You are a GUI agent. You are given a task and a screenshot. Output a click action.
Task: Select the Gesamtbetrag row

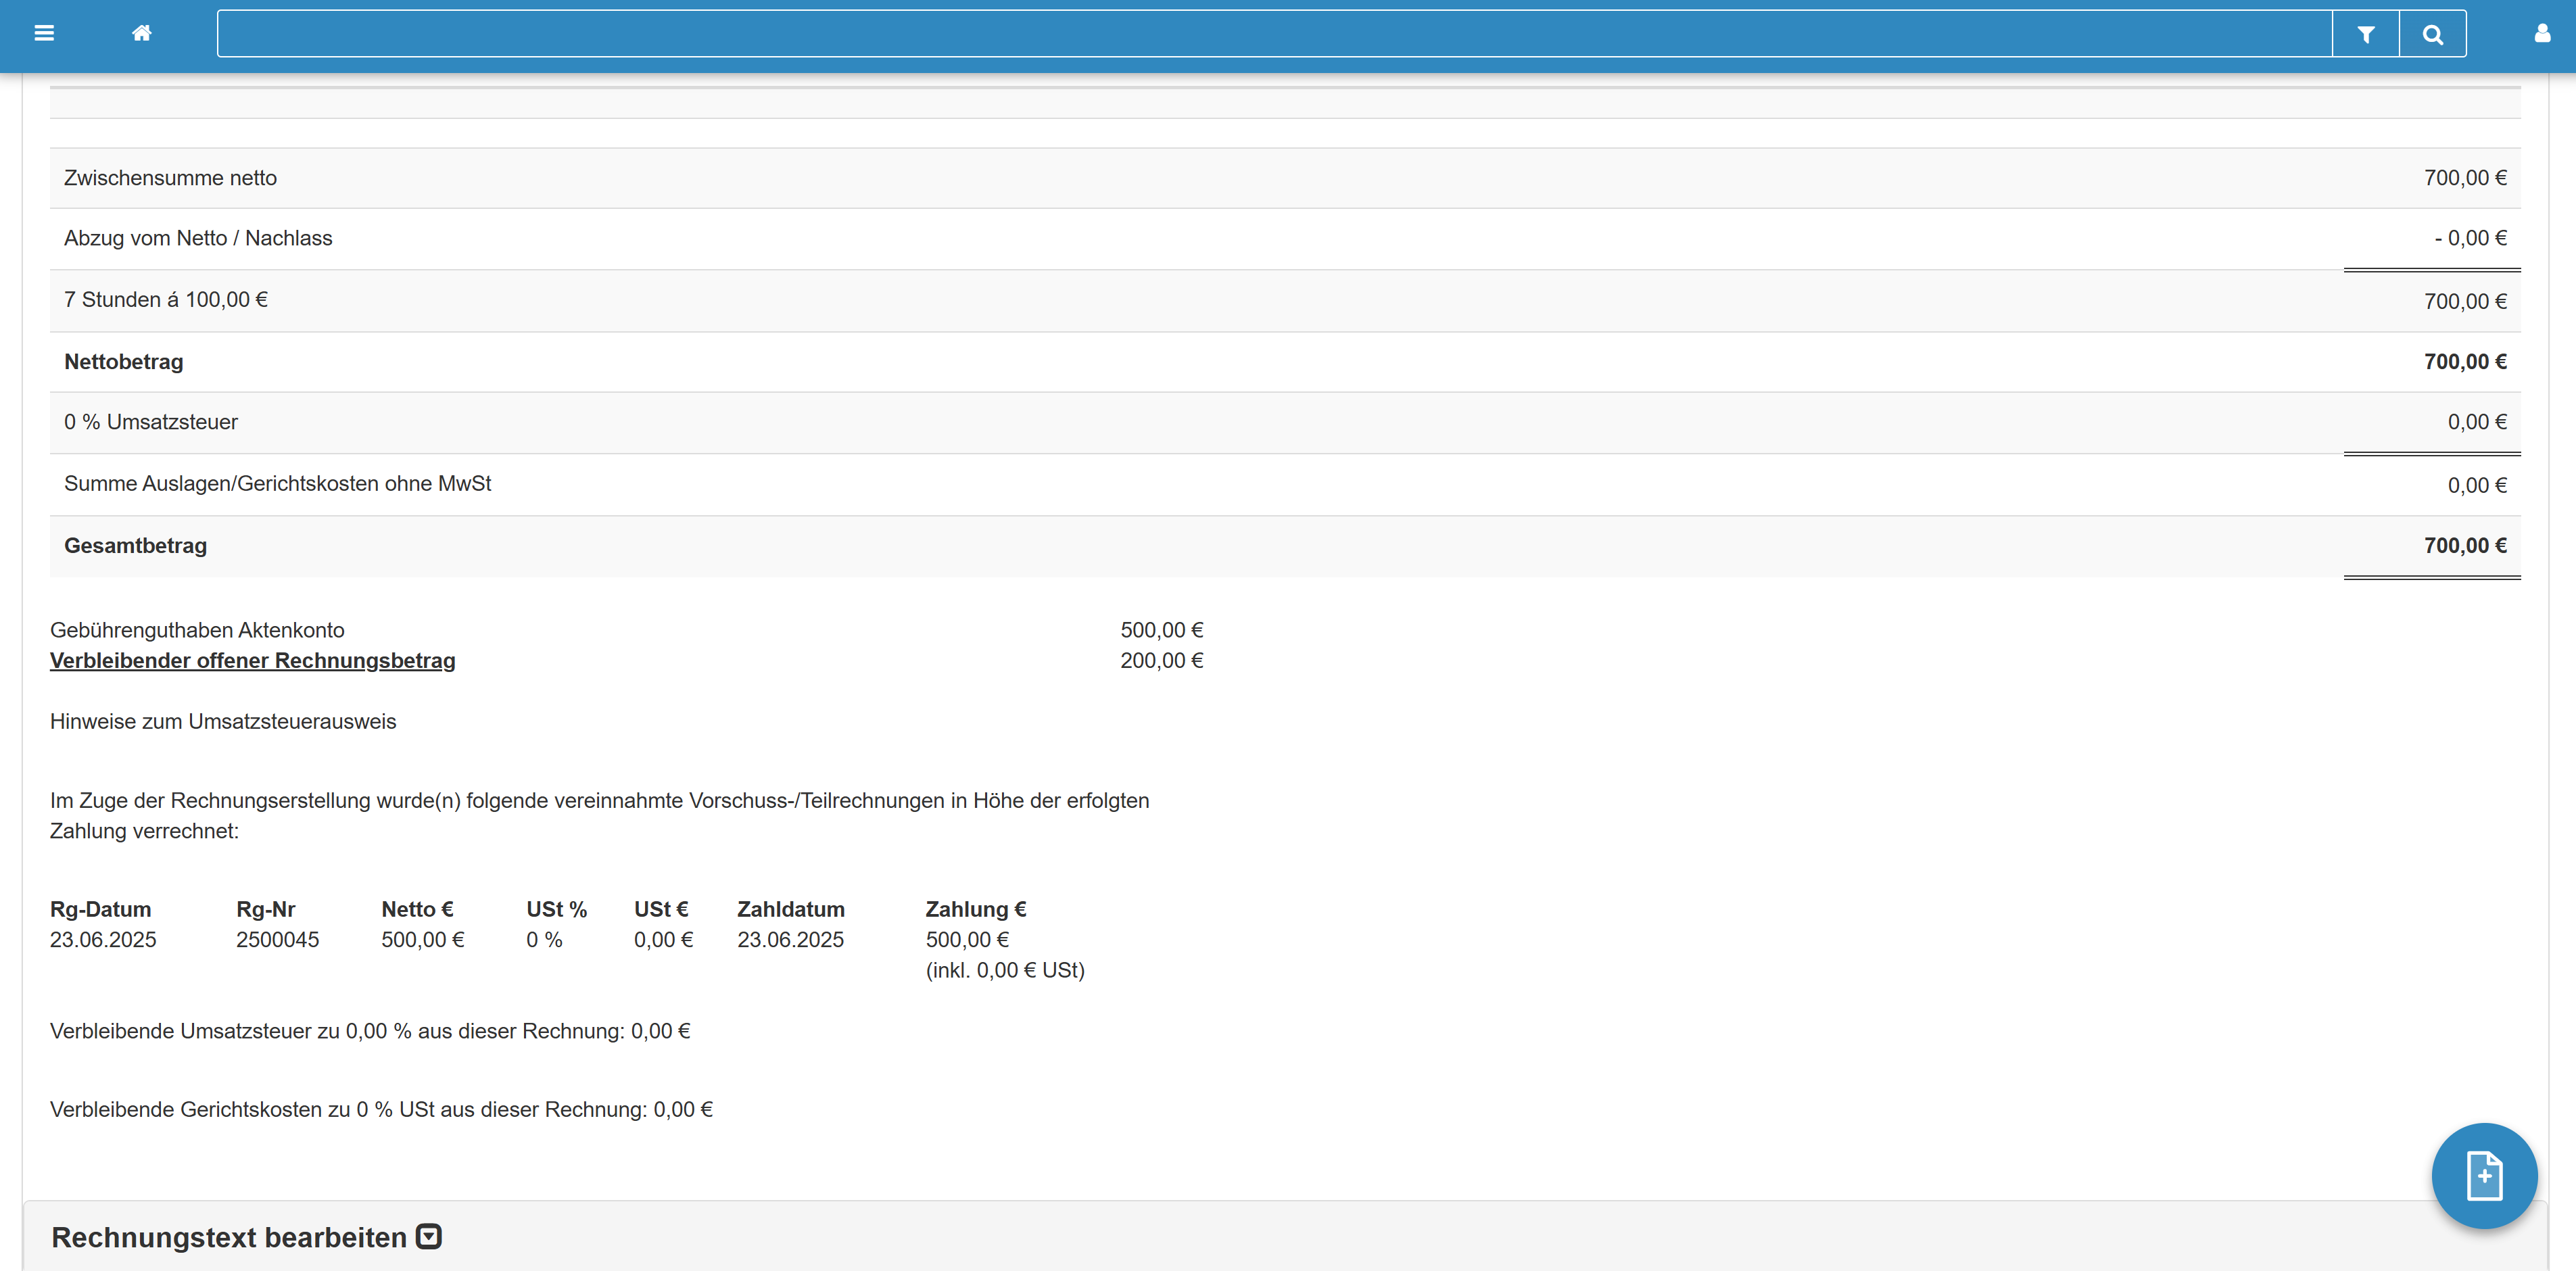(135, 546)
